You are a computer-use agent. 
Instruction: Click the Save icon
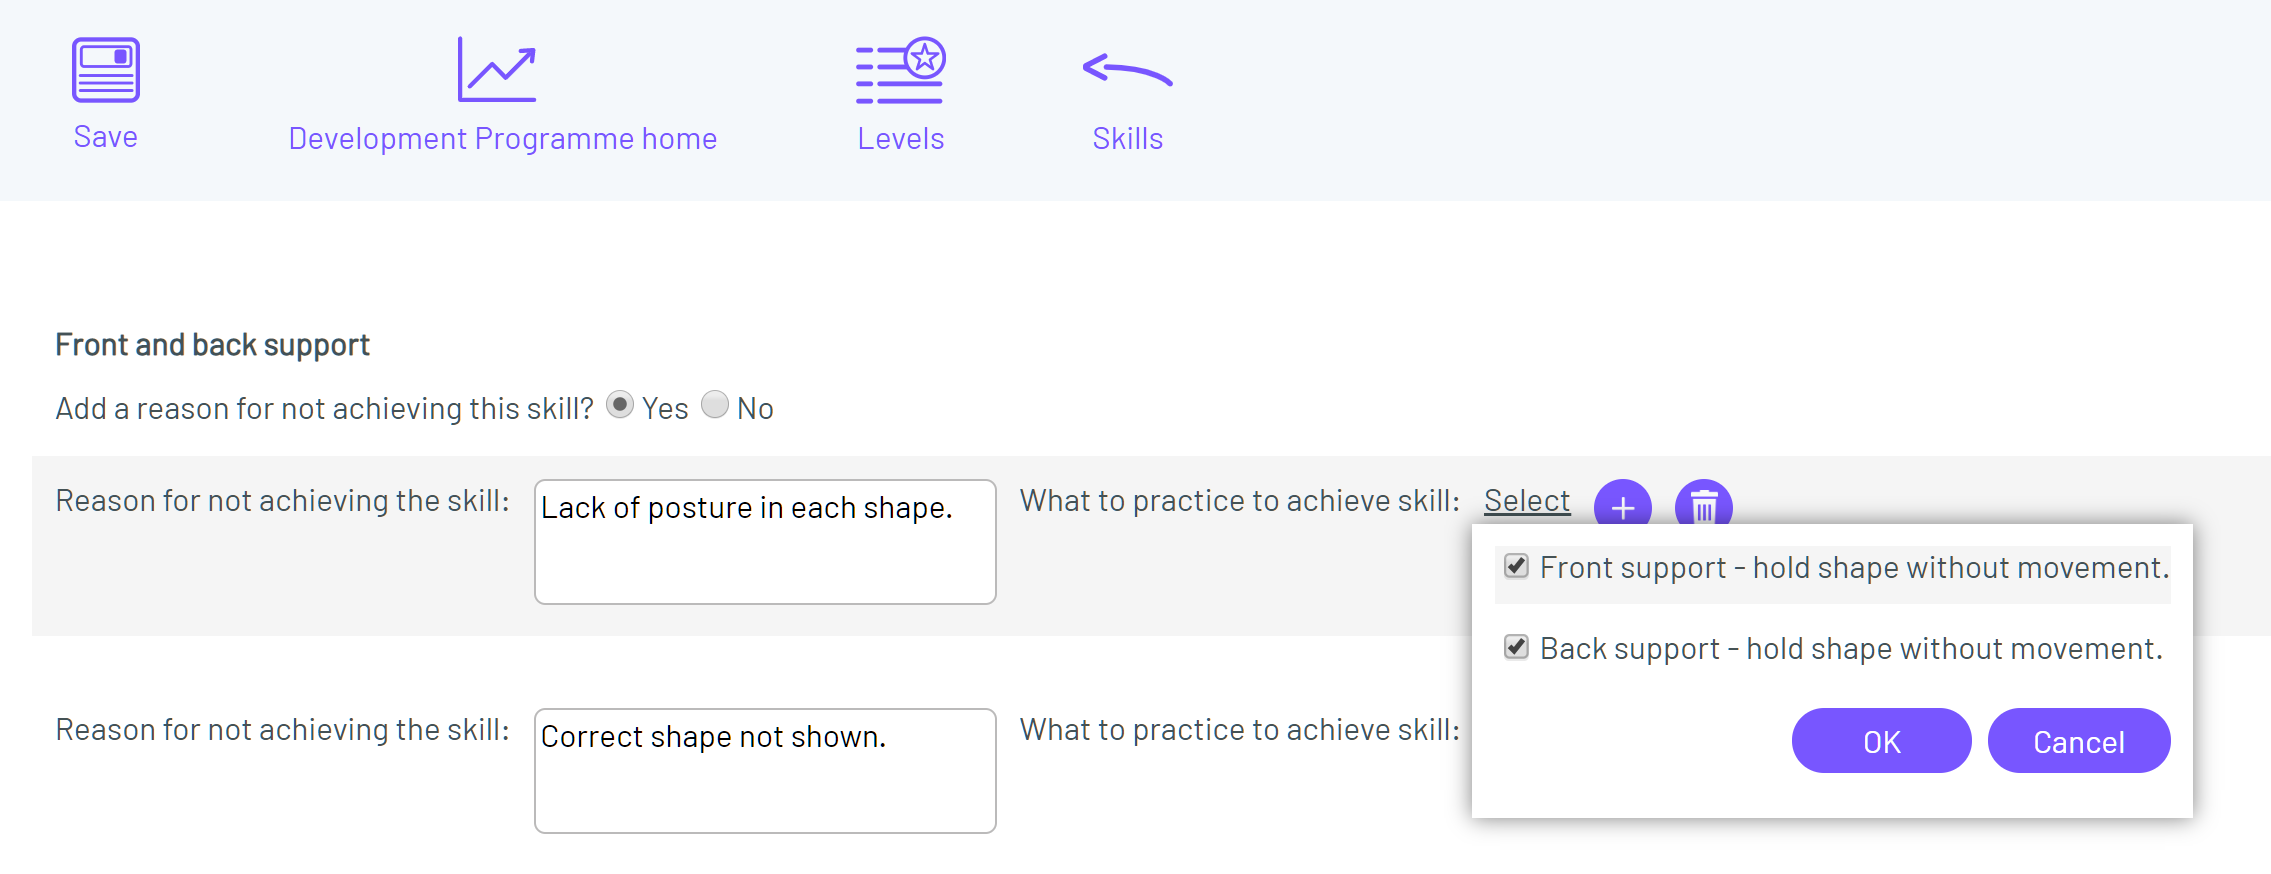105,70
